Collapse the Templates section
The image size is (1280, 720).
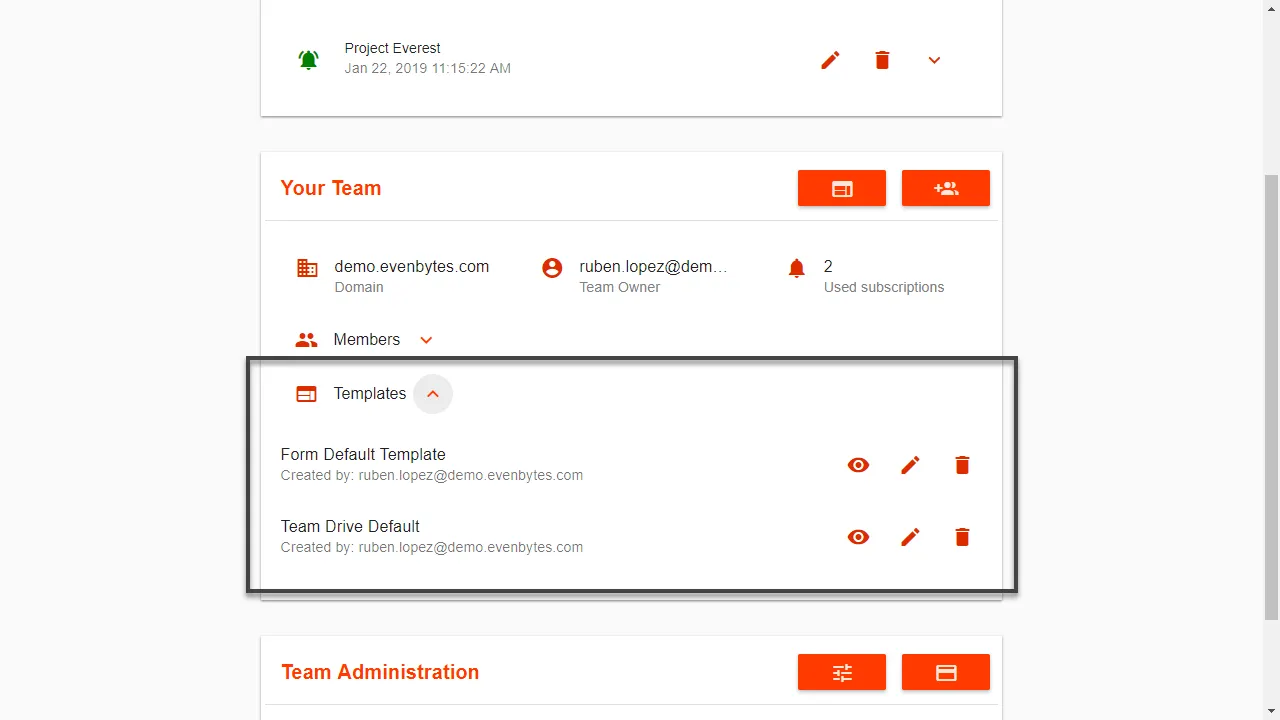(433, 394)
